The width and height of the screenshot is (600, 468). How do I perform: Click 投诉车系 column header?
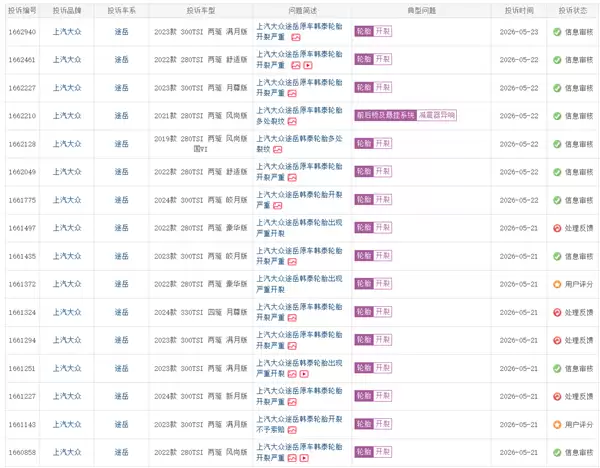[x=122, y=11]
